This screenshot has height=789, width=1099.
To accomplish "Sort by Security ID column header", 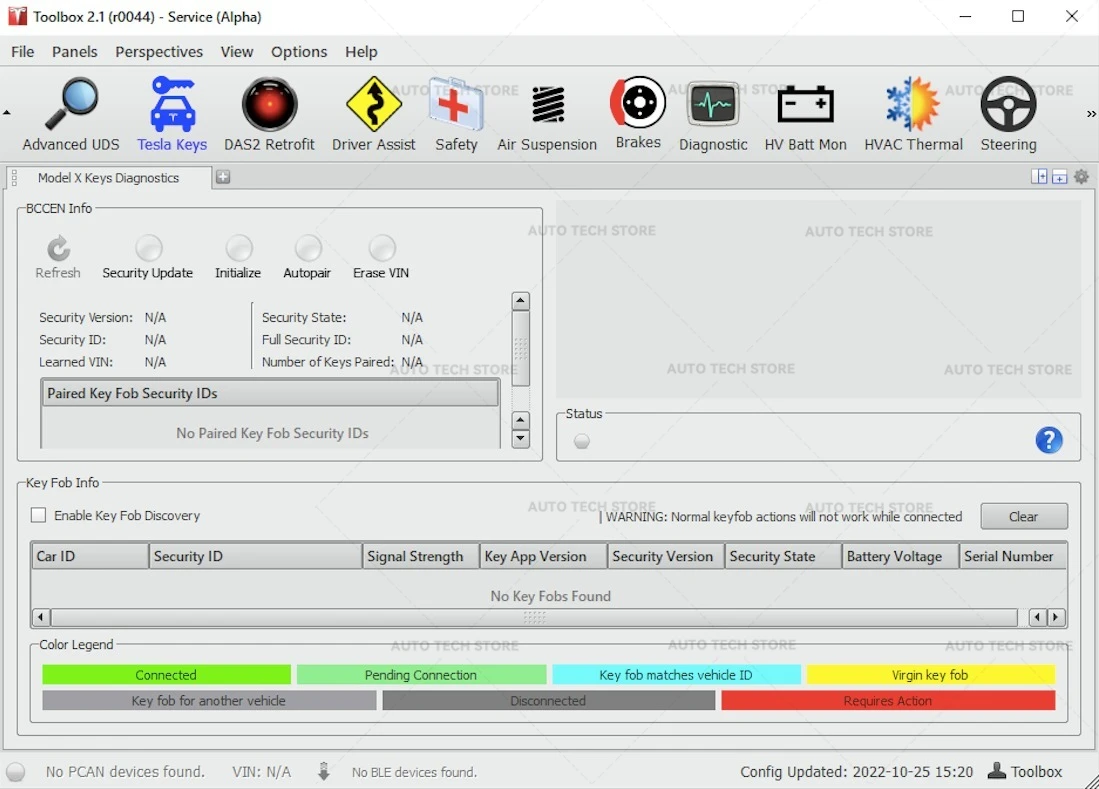I will (255, 556).
